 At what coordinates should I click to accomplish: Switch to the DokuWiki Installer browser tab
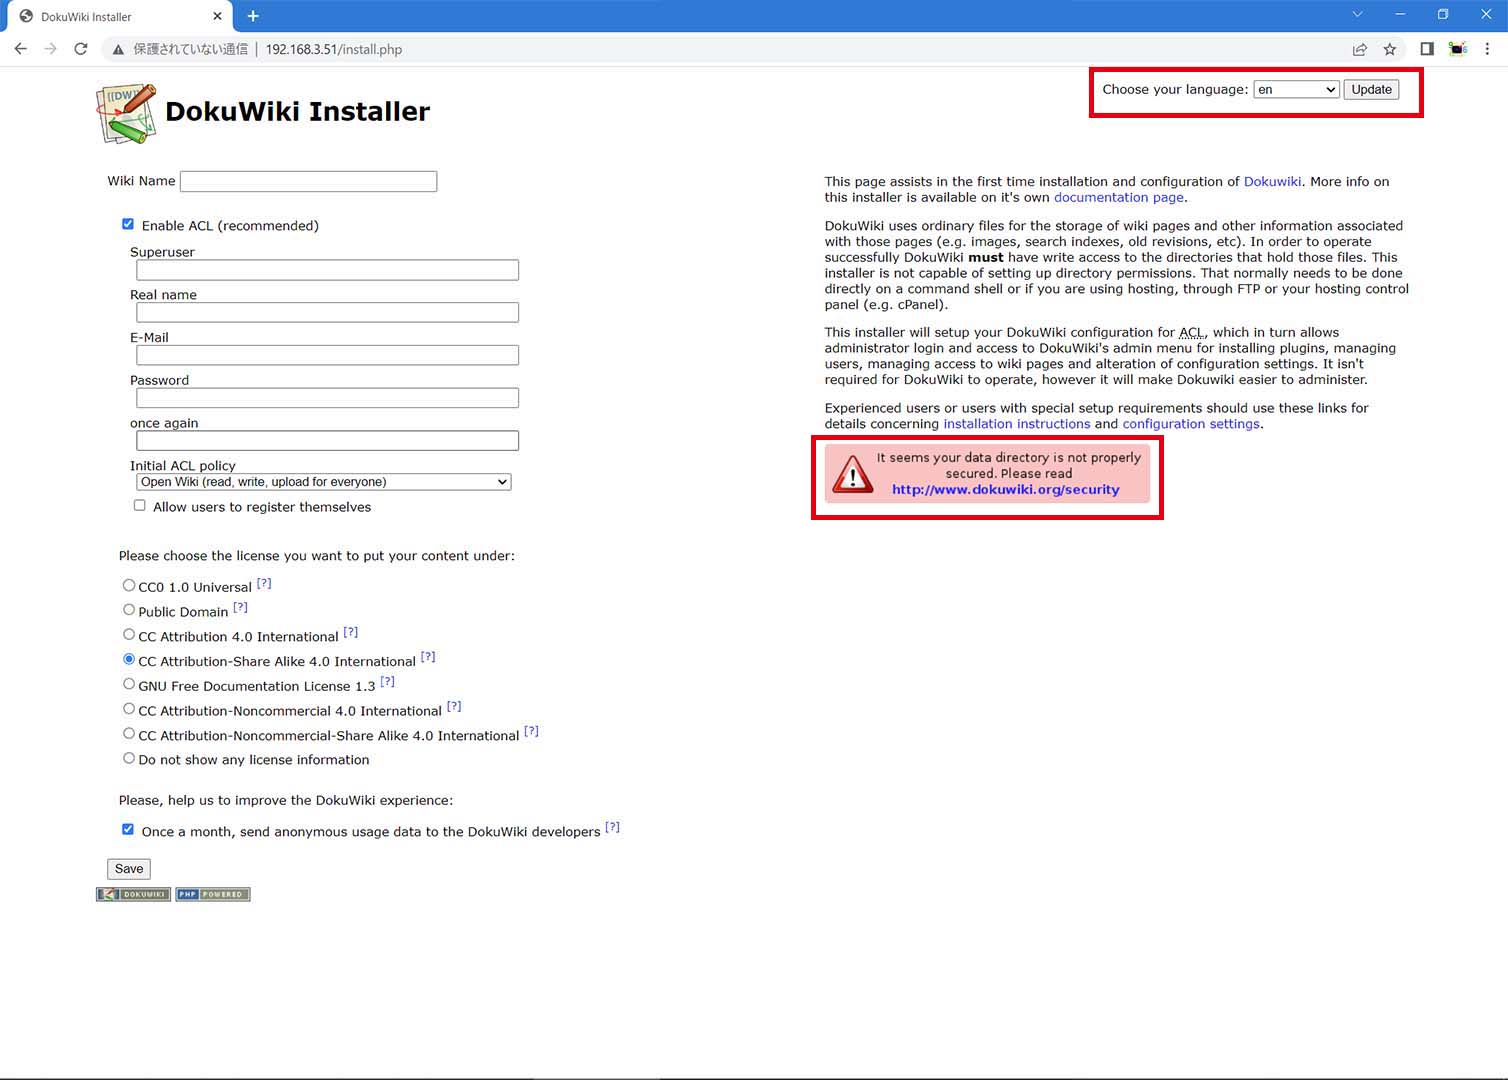[118, 16]
